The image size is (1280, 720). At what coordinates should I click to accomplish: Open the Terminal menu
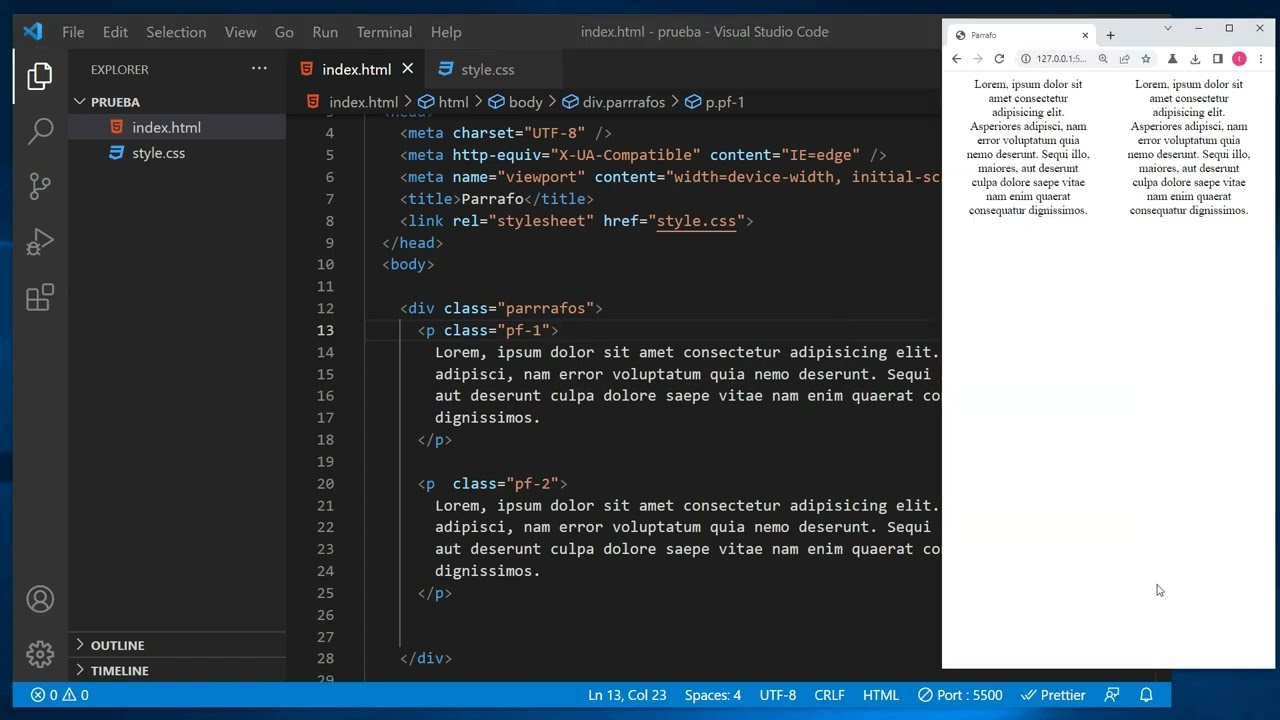384,32
